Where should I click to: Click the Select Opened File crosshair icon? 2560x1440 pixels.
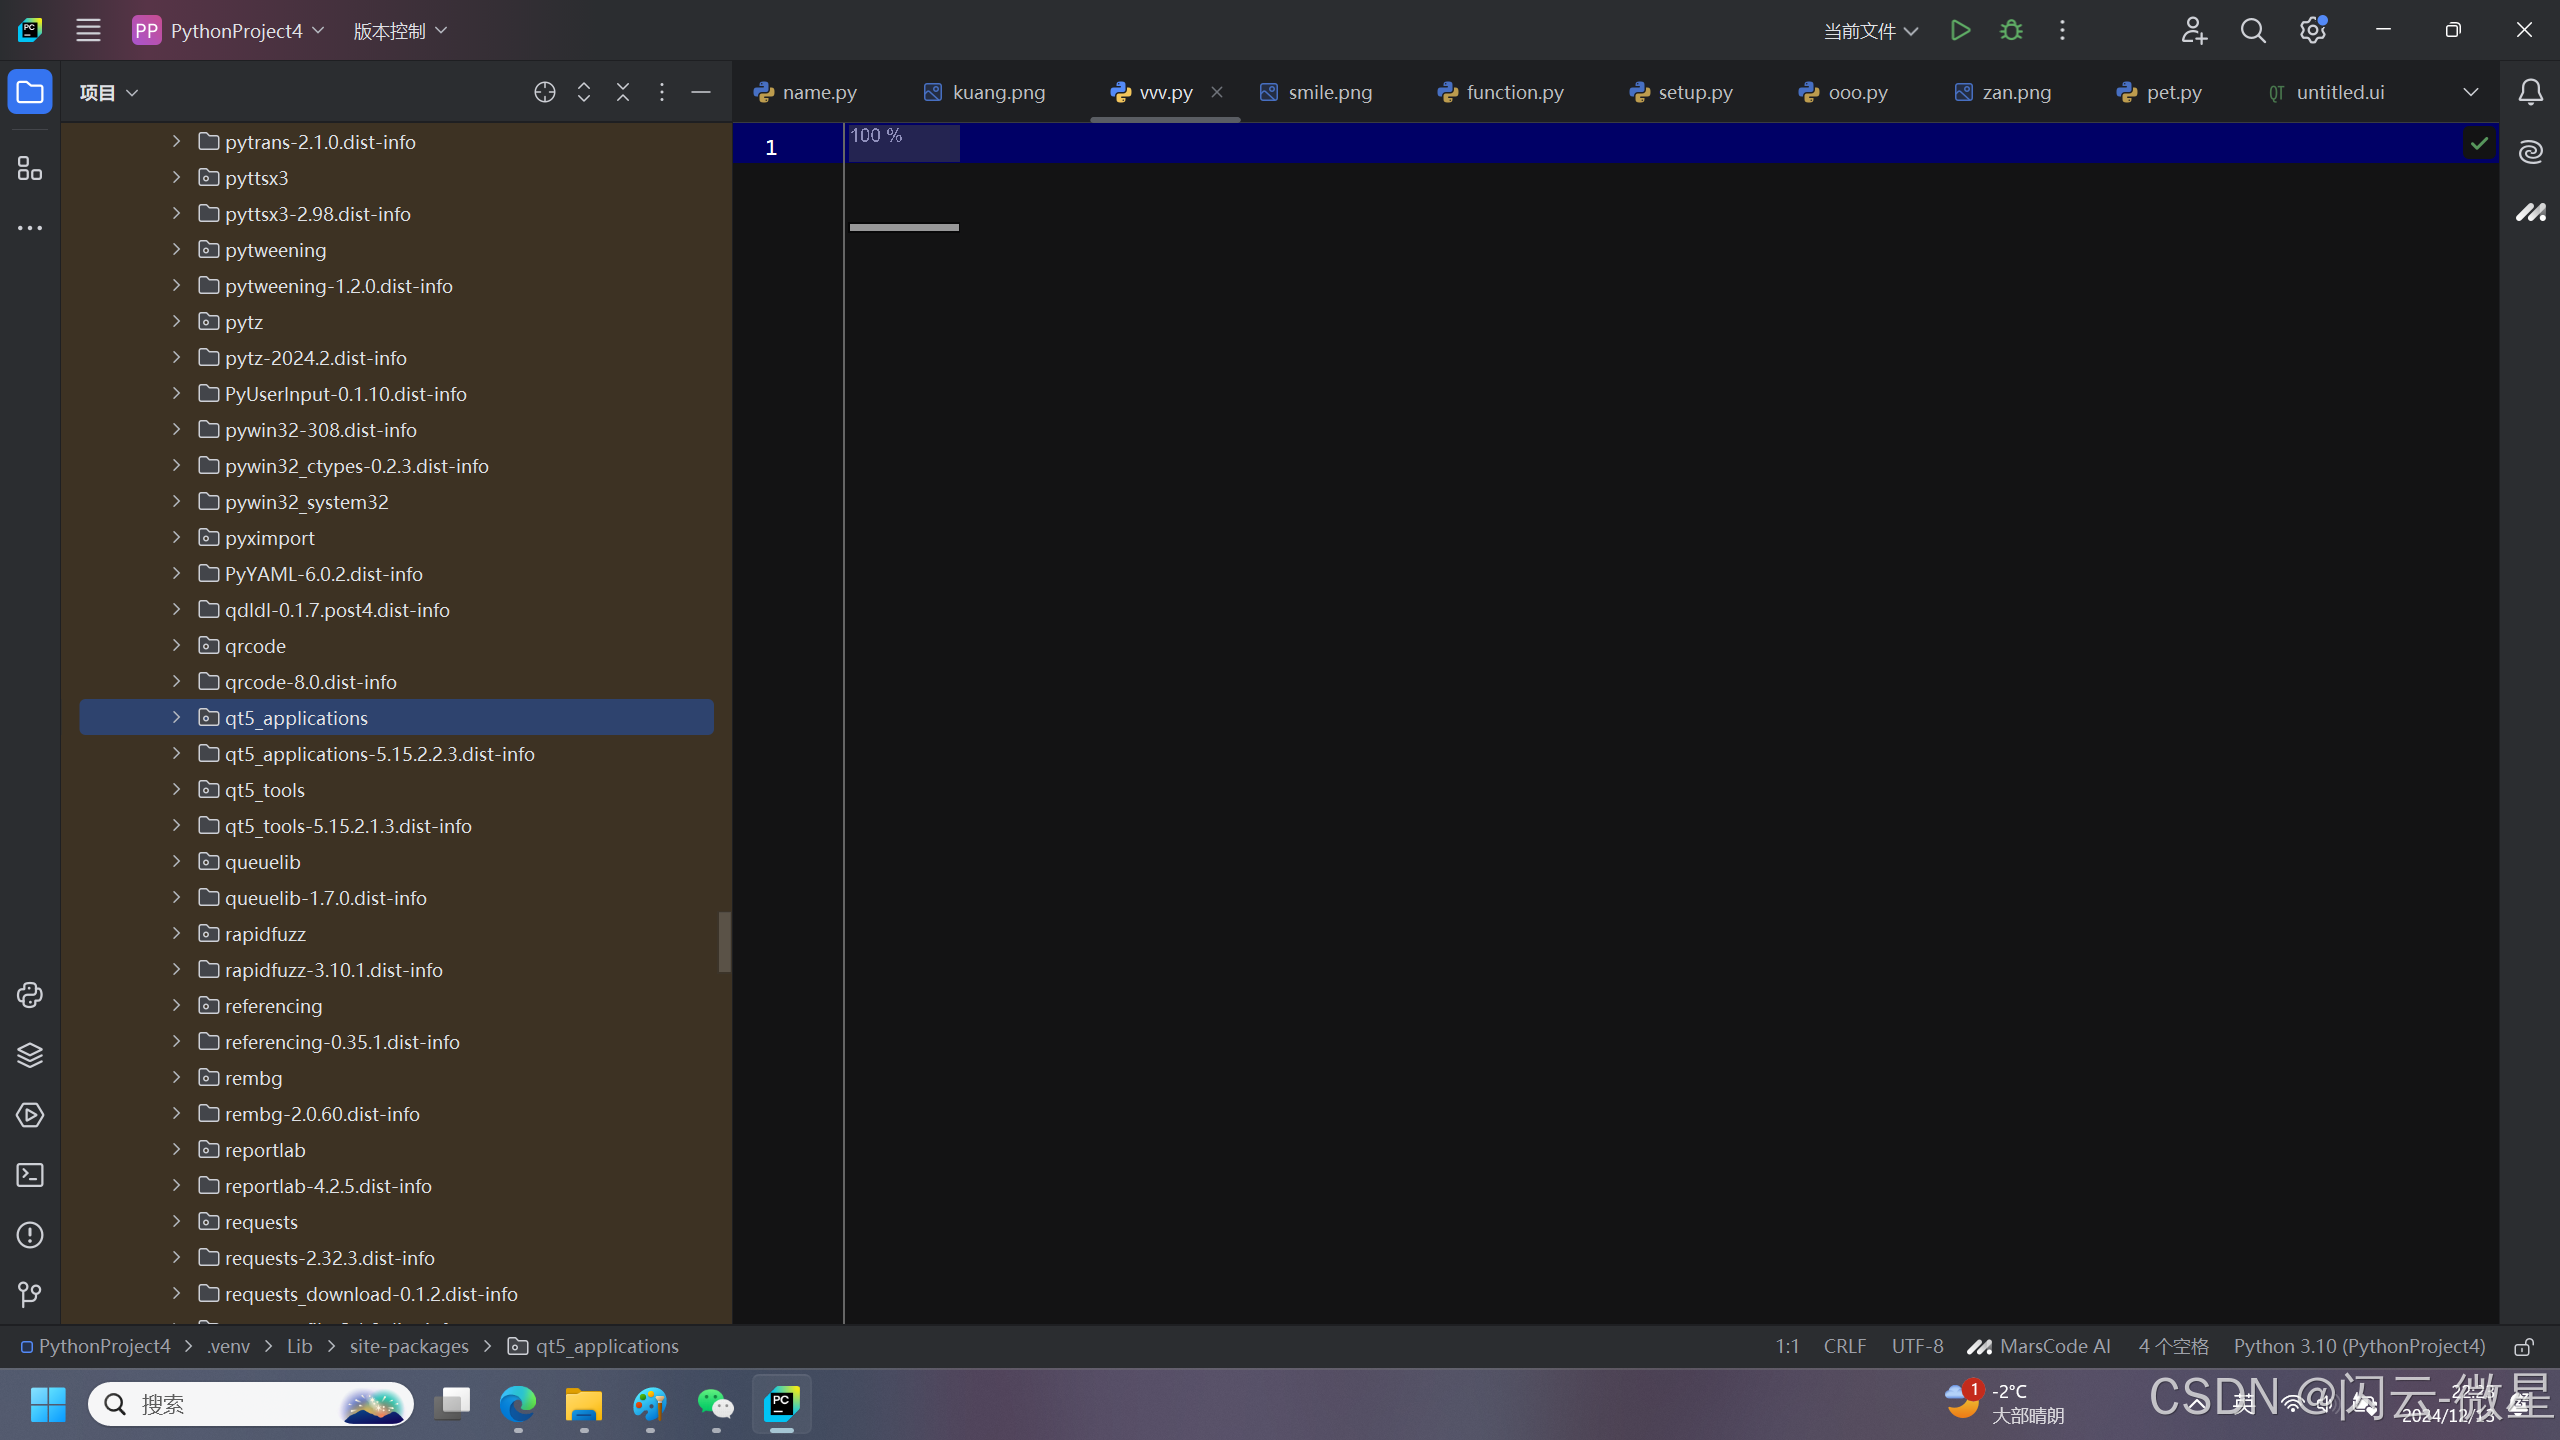(544, 92)
